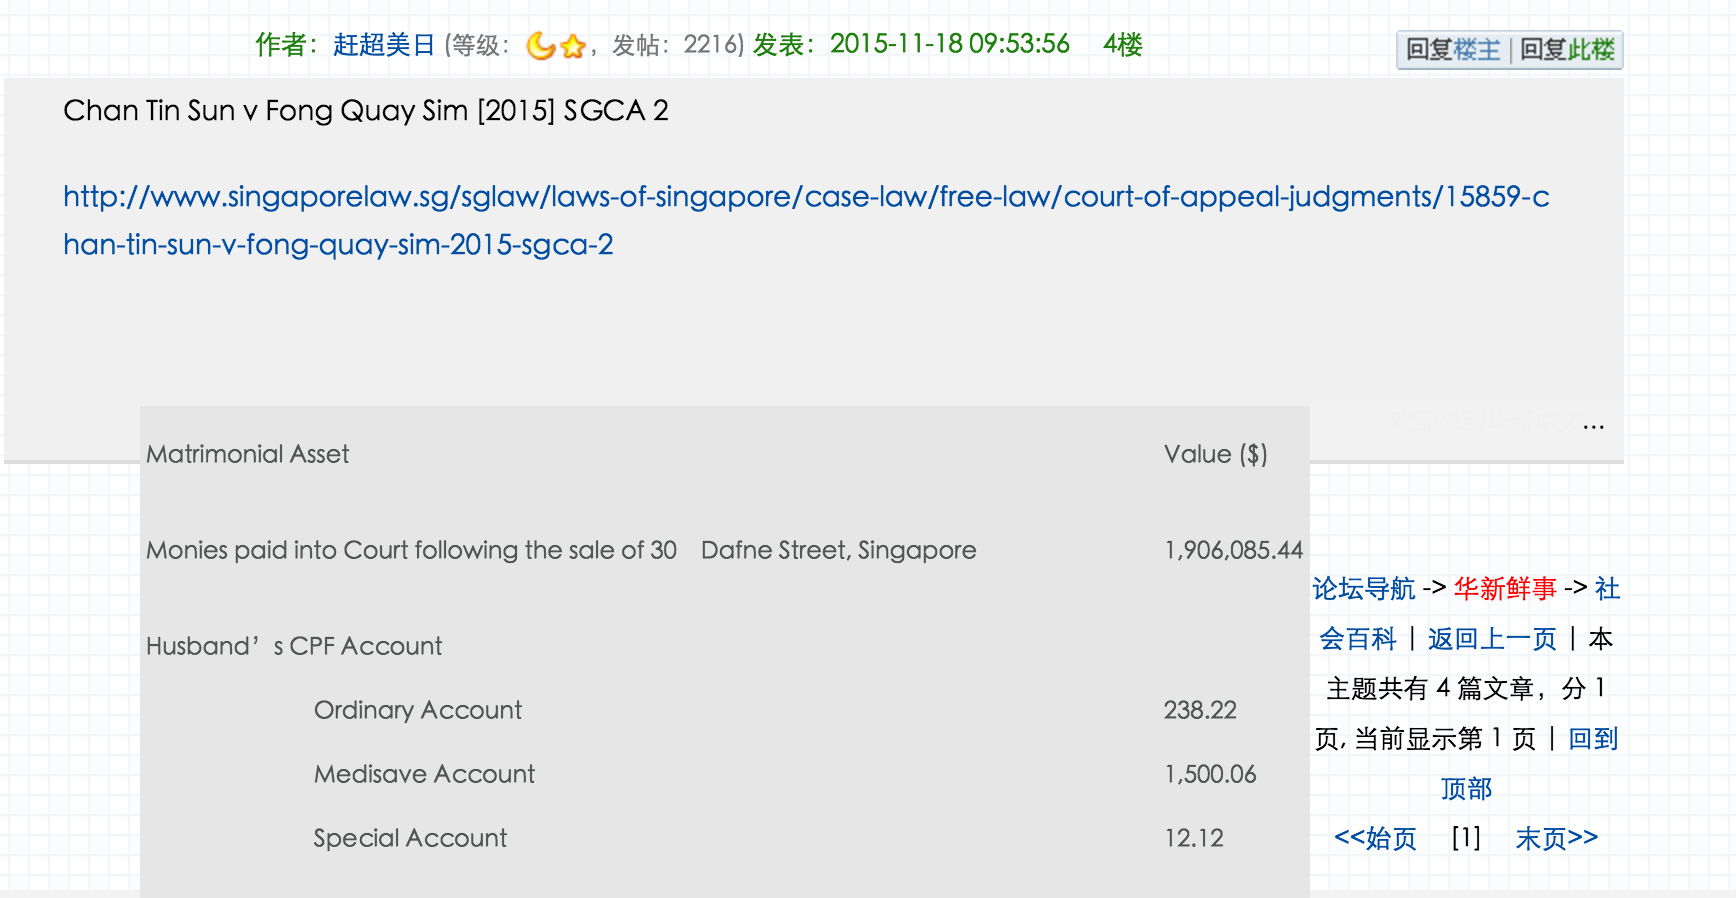Image resolution: width=1736 pixels, height=898 pixels.
Task: Click the star level icon beside the author
Action: pos(573,46)
